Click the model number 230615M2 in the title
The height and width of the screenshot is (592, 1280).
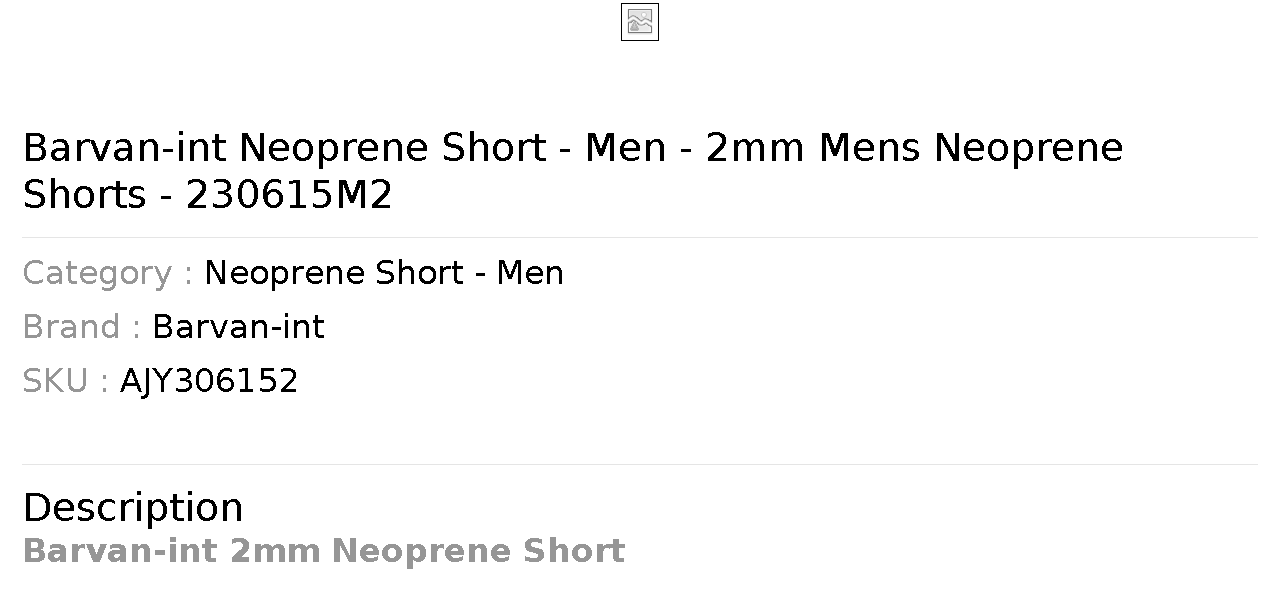289,195
